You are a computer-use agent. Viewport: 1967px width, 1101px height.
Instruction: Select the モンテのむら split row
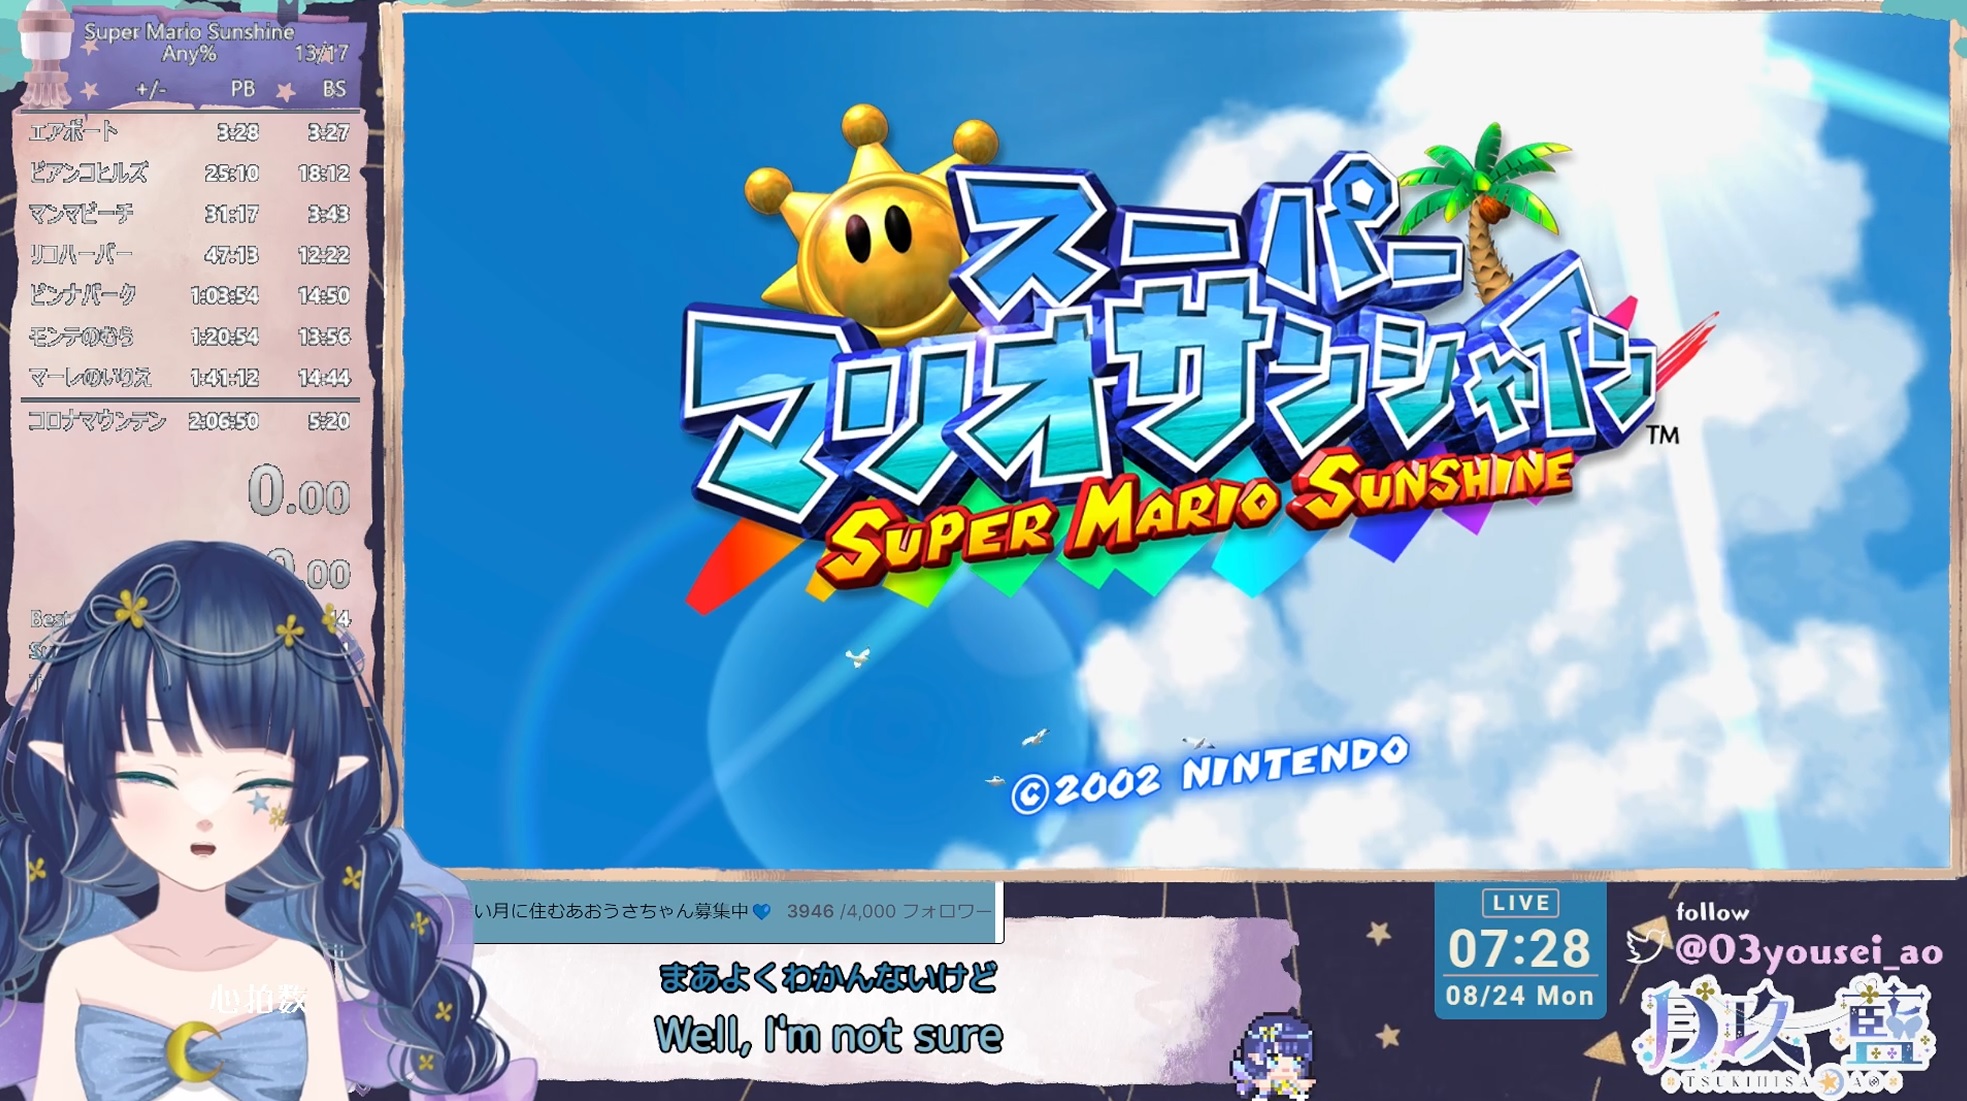[189, 337]
